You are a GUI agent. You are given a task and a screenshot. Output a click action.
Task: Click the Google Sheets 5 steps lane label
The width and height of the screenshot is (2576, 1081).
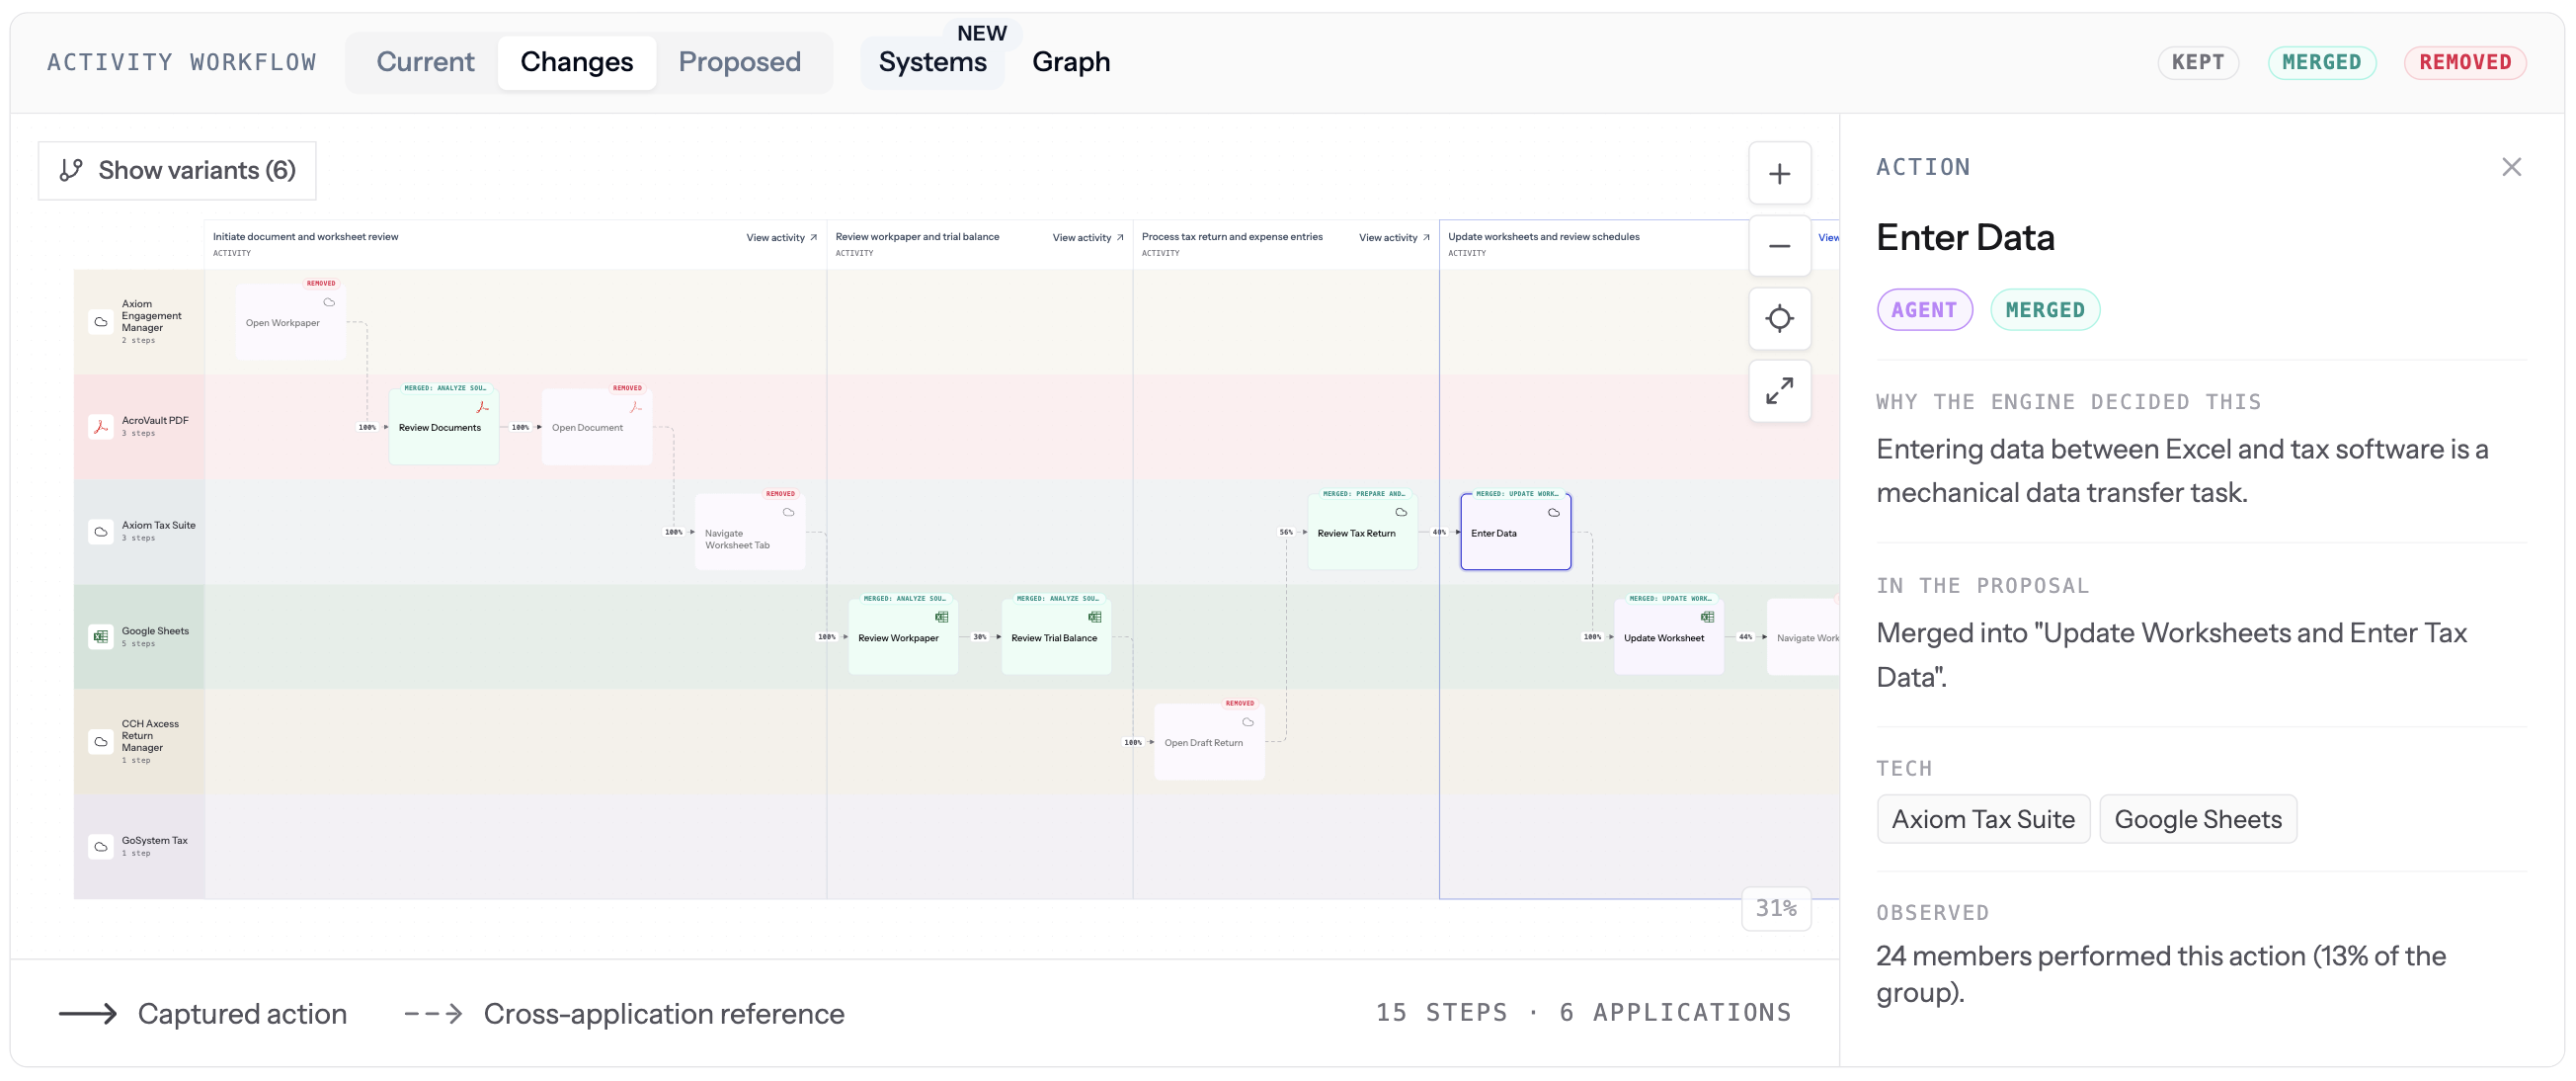155,637
